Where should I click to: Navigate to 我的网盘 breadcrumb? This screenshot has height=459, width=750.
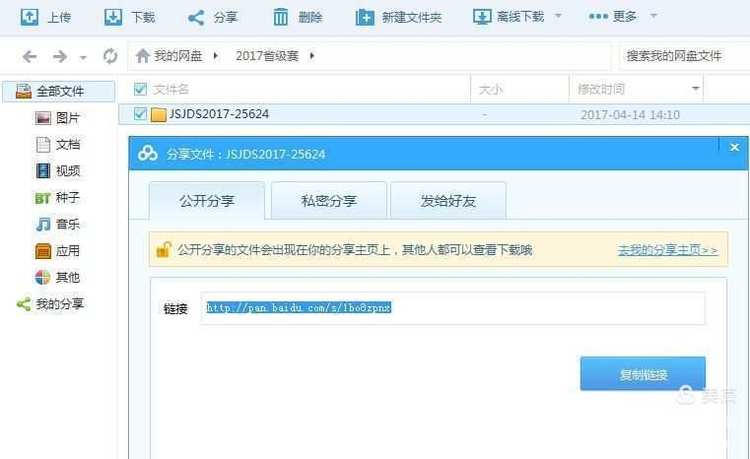pos(178,56)
